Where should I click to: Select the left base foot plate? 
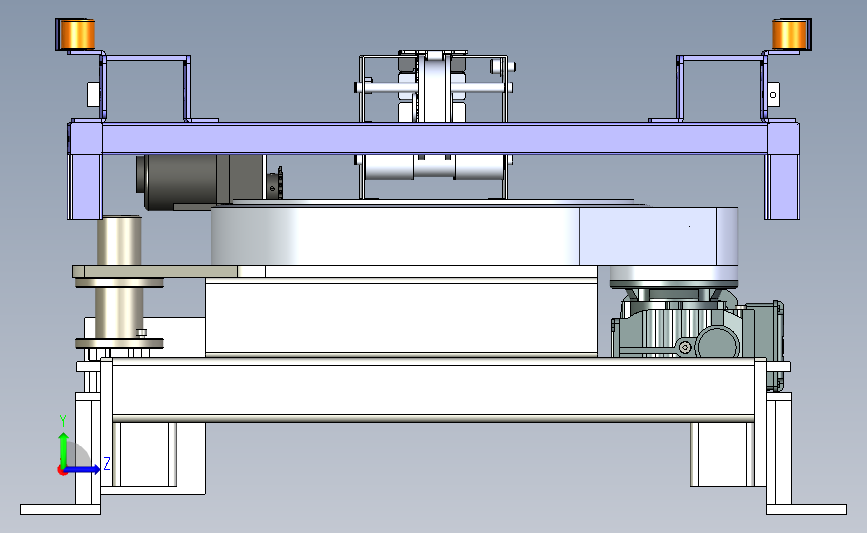(x=60, y=509)
